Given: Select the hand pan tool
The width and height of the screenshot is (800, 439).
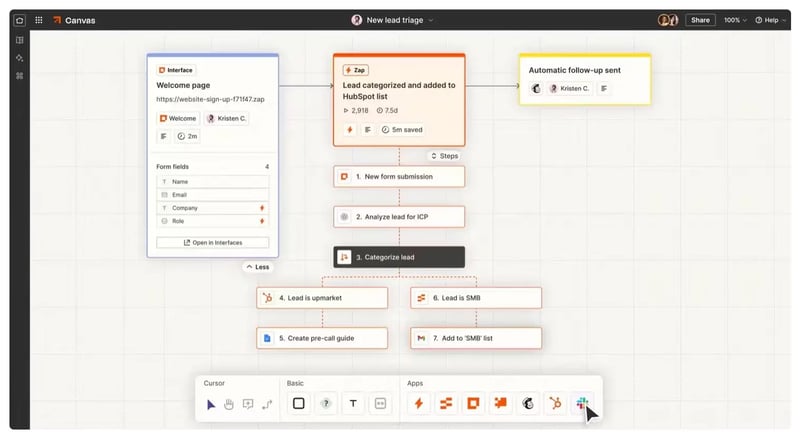Looking at the screenshot, I should (229, 404).
